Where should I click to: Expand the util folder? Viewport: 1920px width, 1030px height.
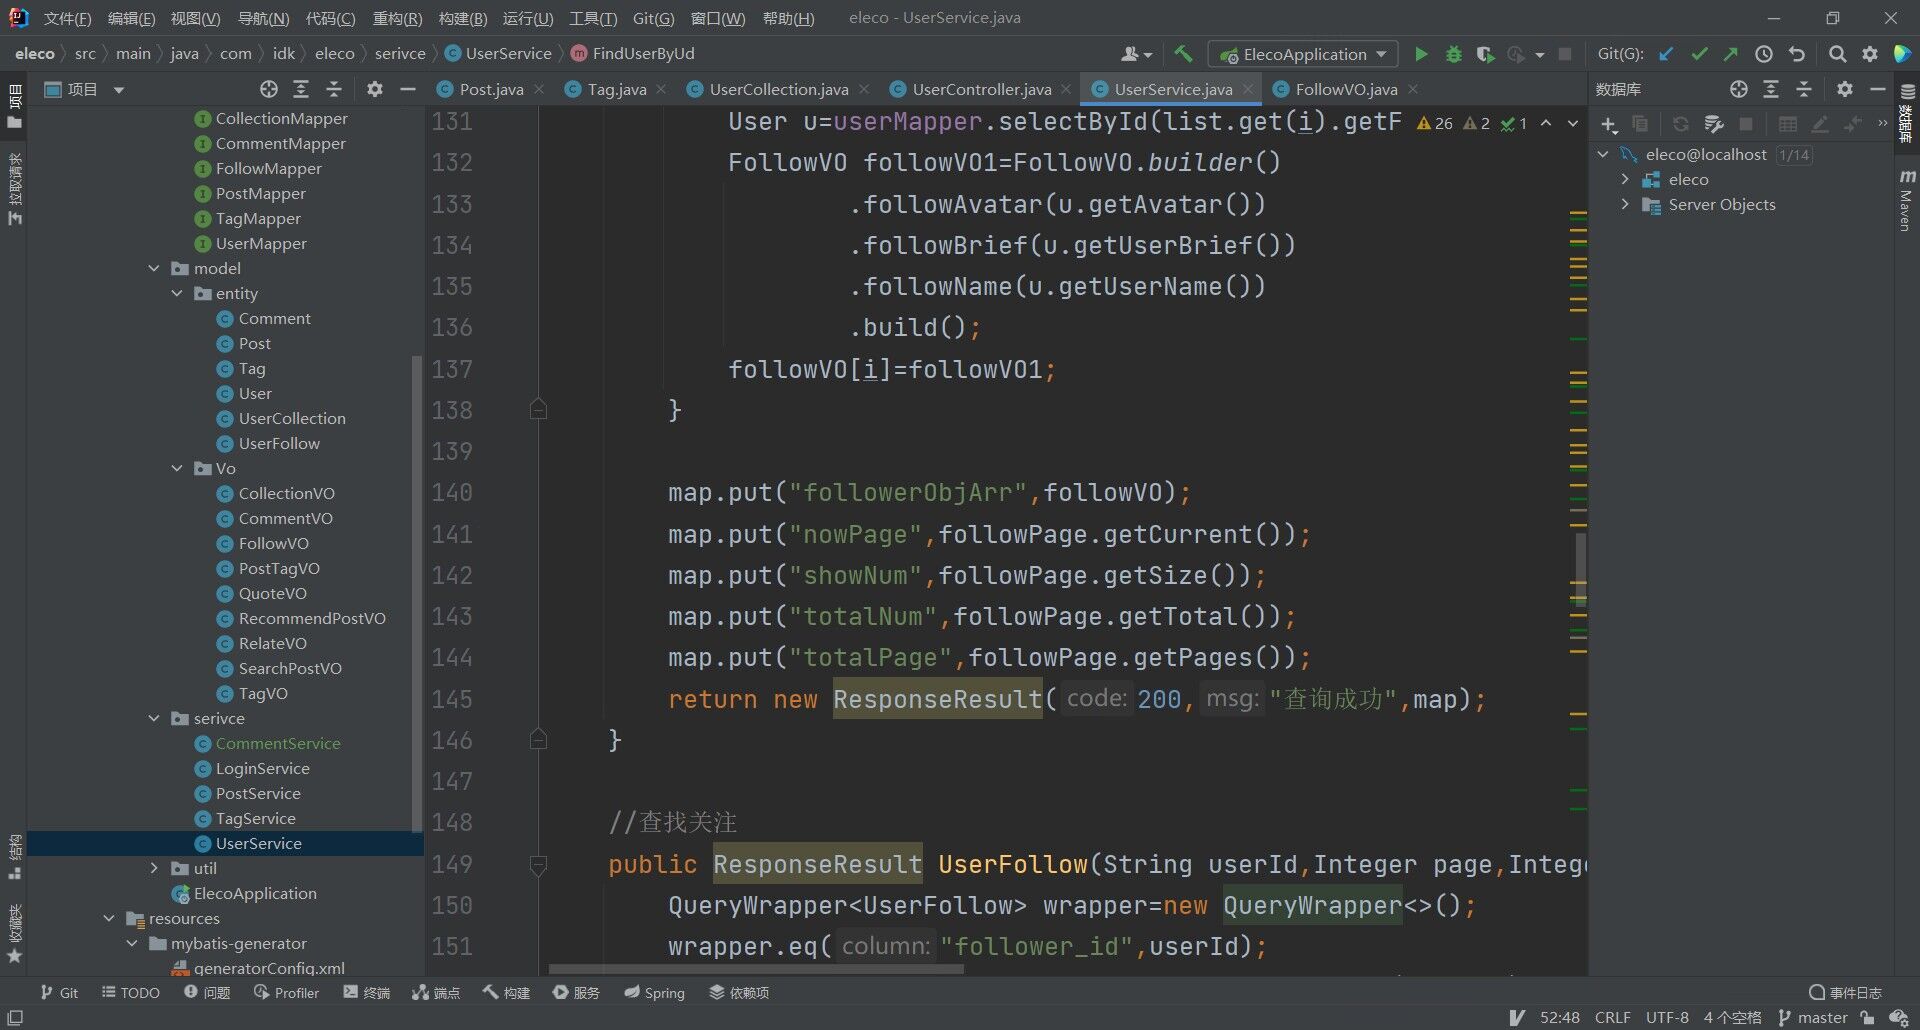[x=154, y=868]
